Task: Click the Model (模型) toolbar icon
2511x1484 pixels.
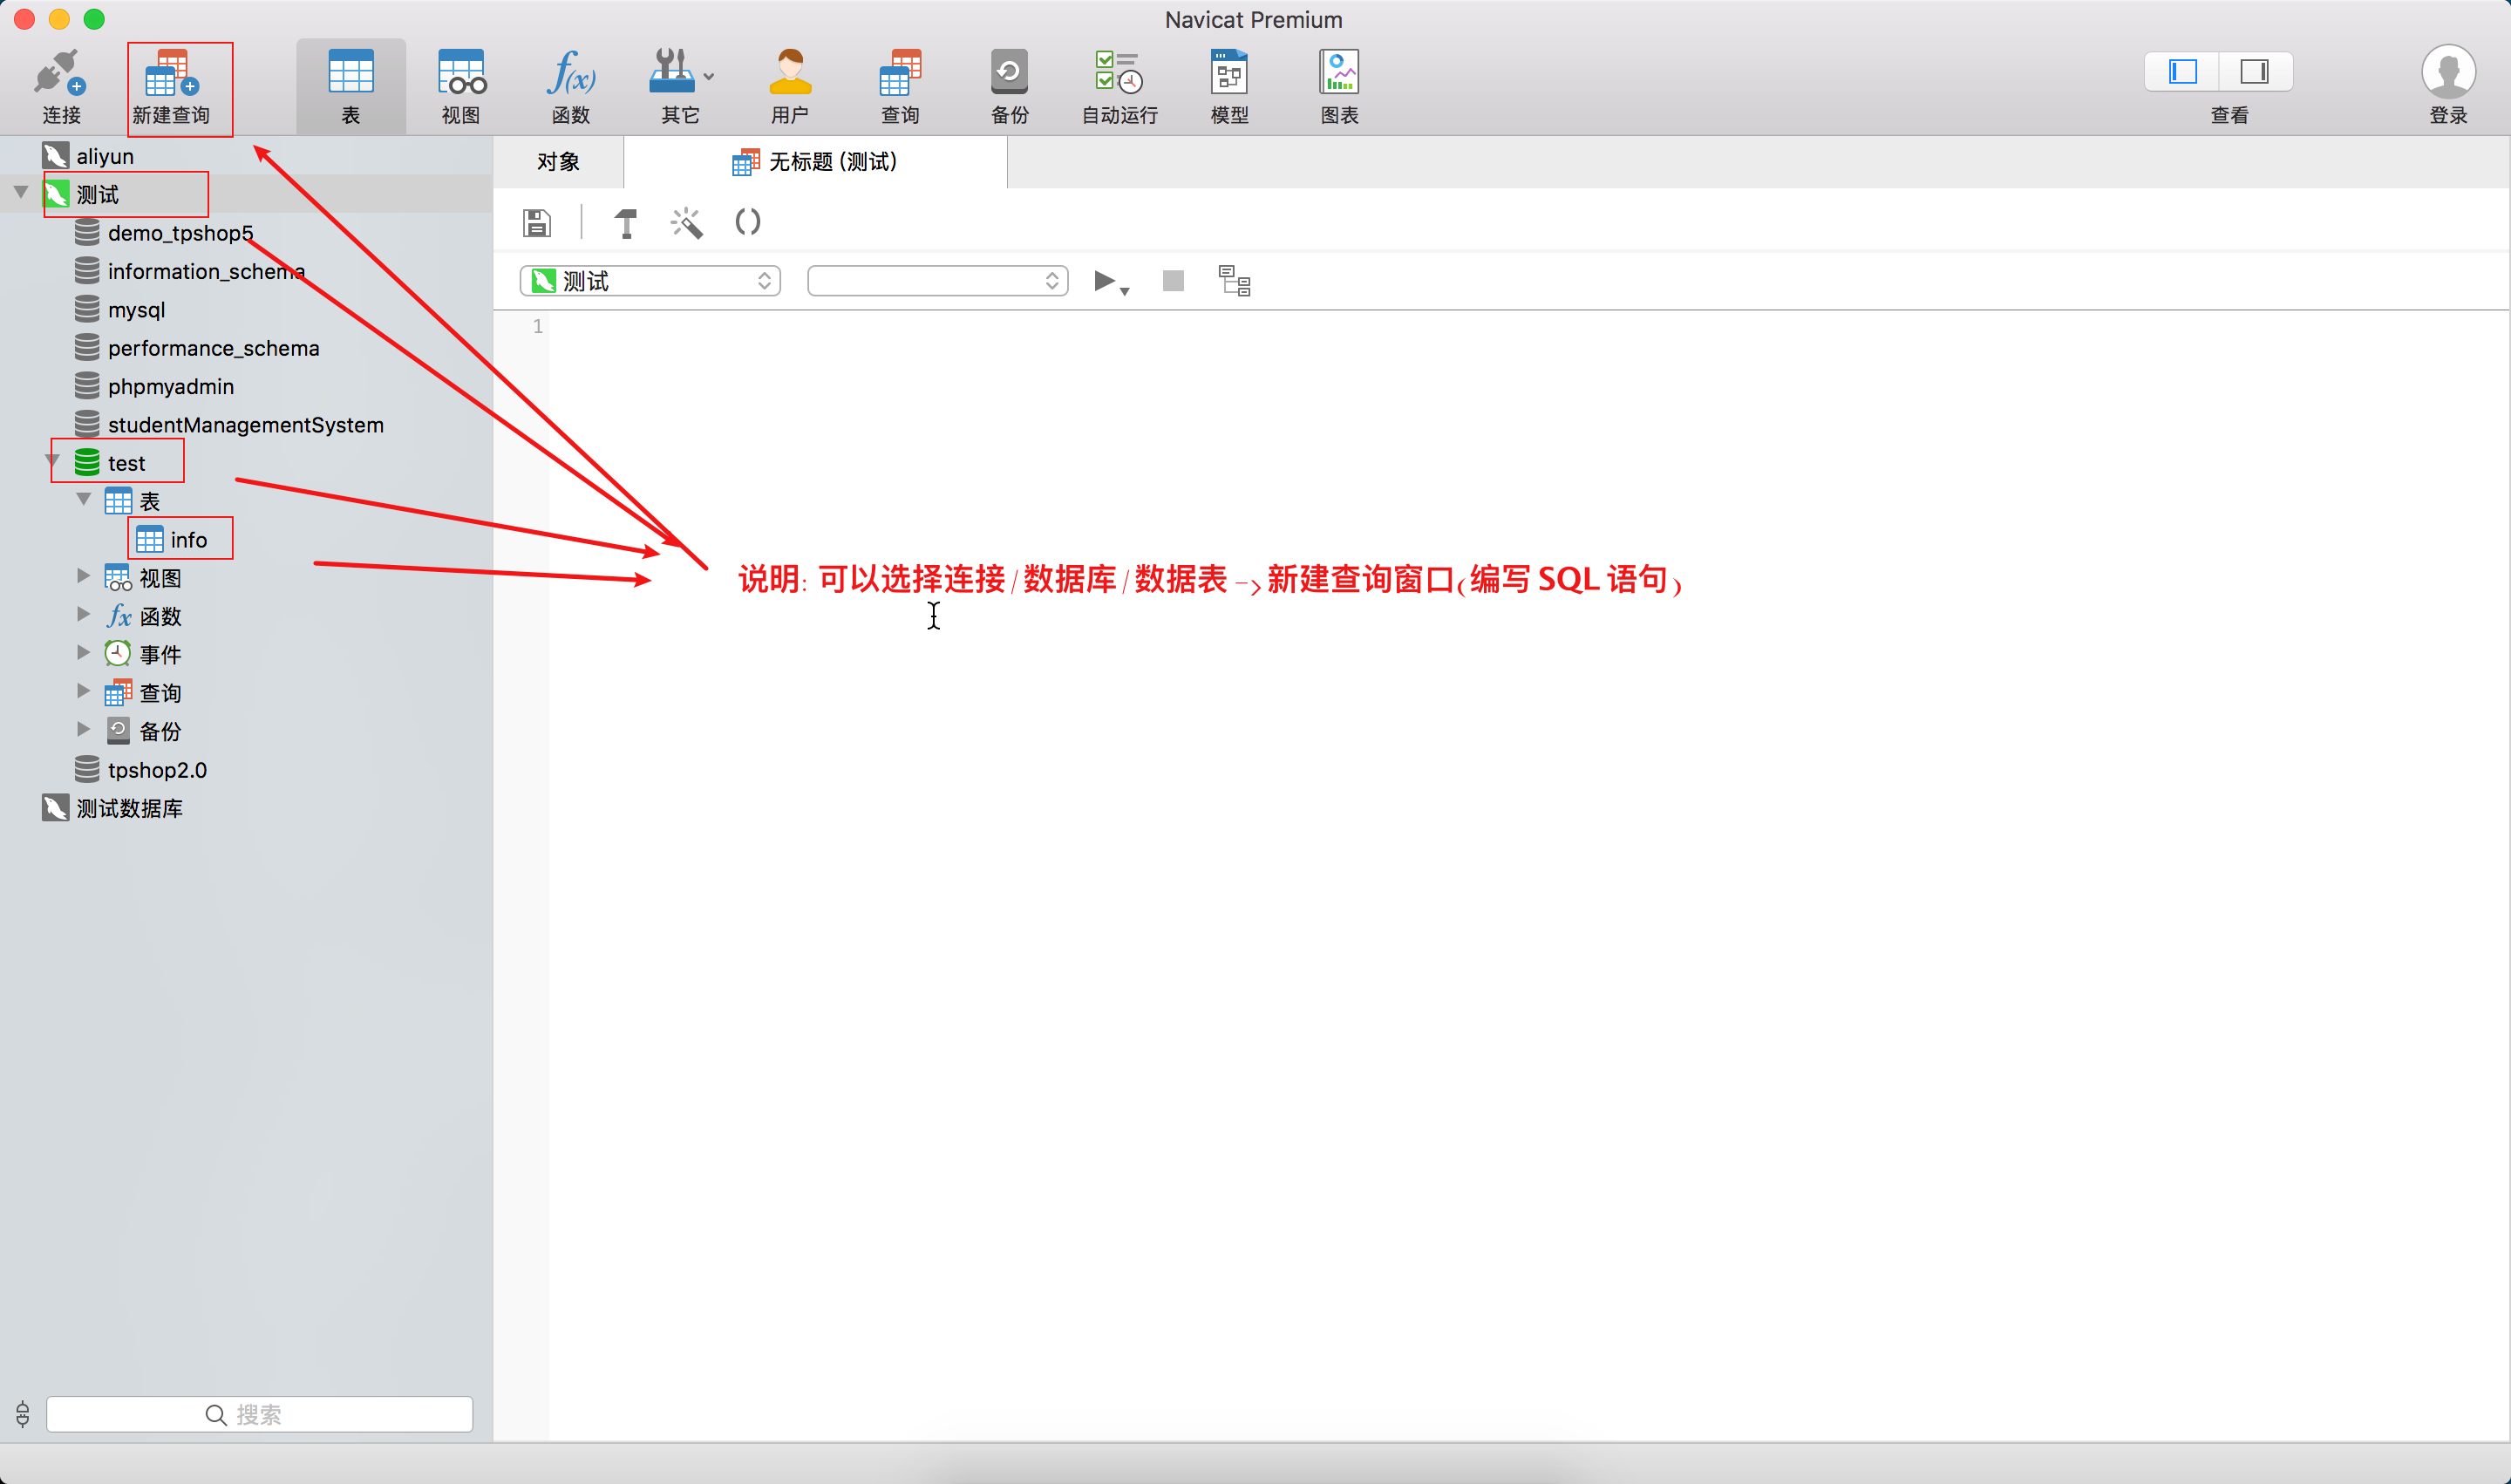Action: click(x=1229, y=74)
